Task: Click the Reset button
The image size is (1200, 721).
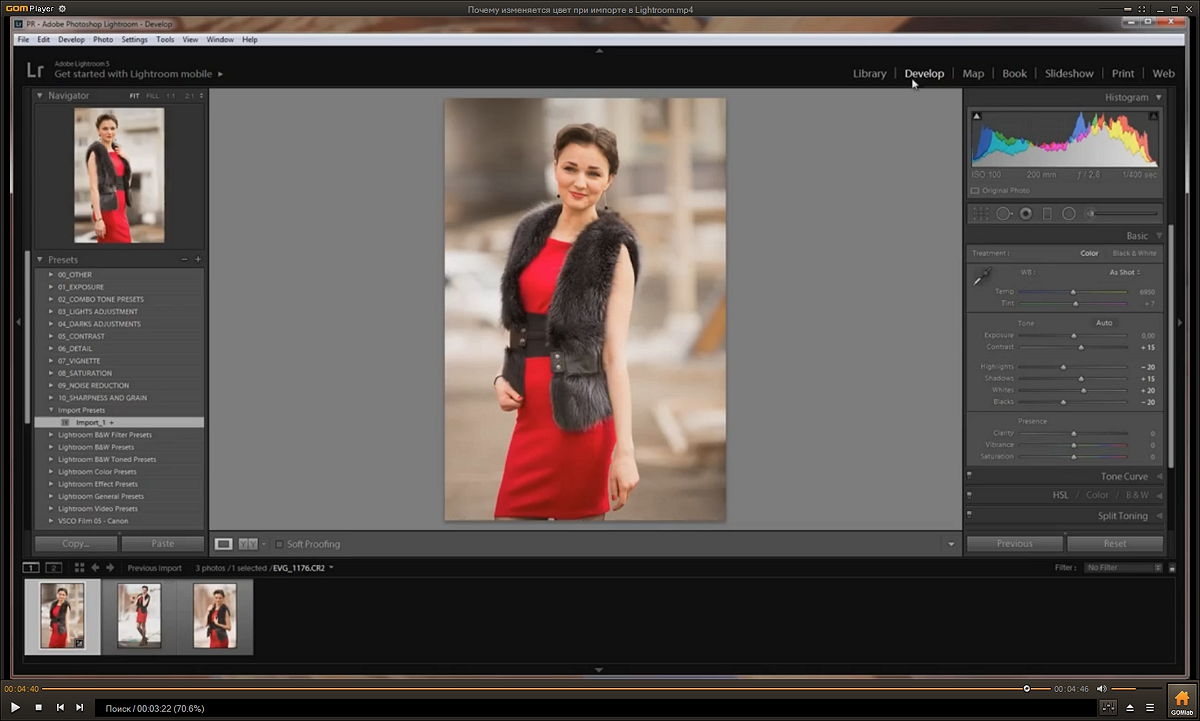Action: point(1115,544)
